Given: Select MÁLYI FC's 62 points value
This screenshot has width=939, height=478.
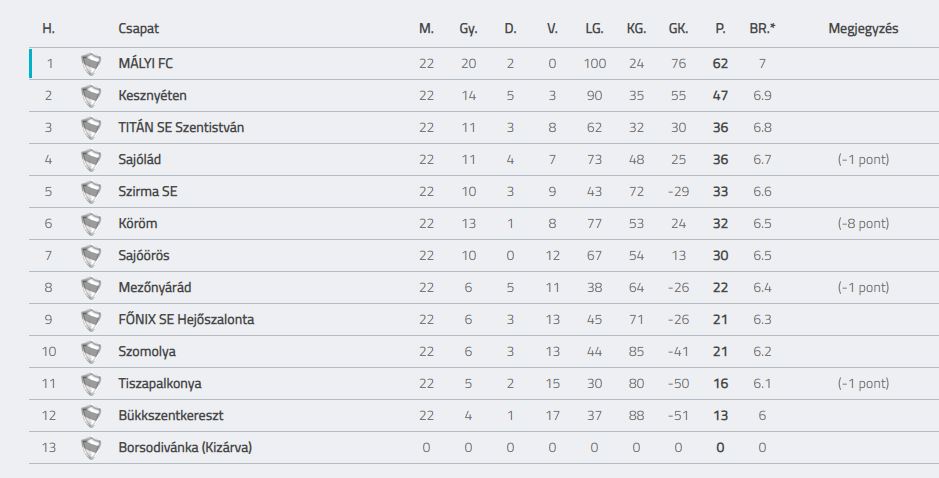Looking at the screenshot, I should 720,63.
